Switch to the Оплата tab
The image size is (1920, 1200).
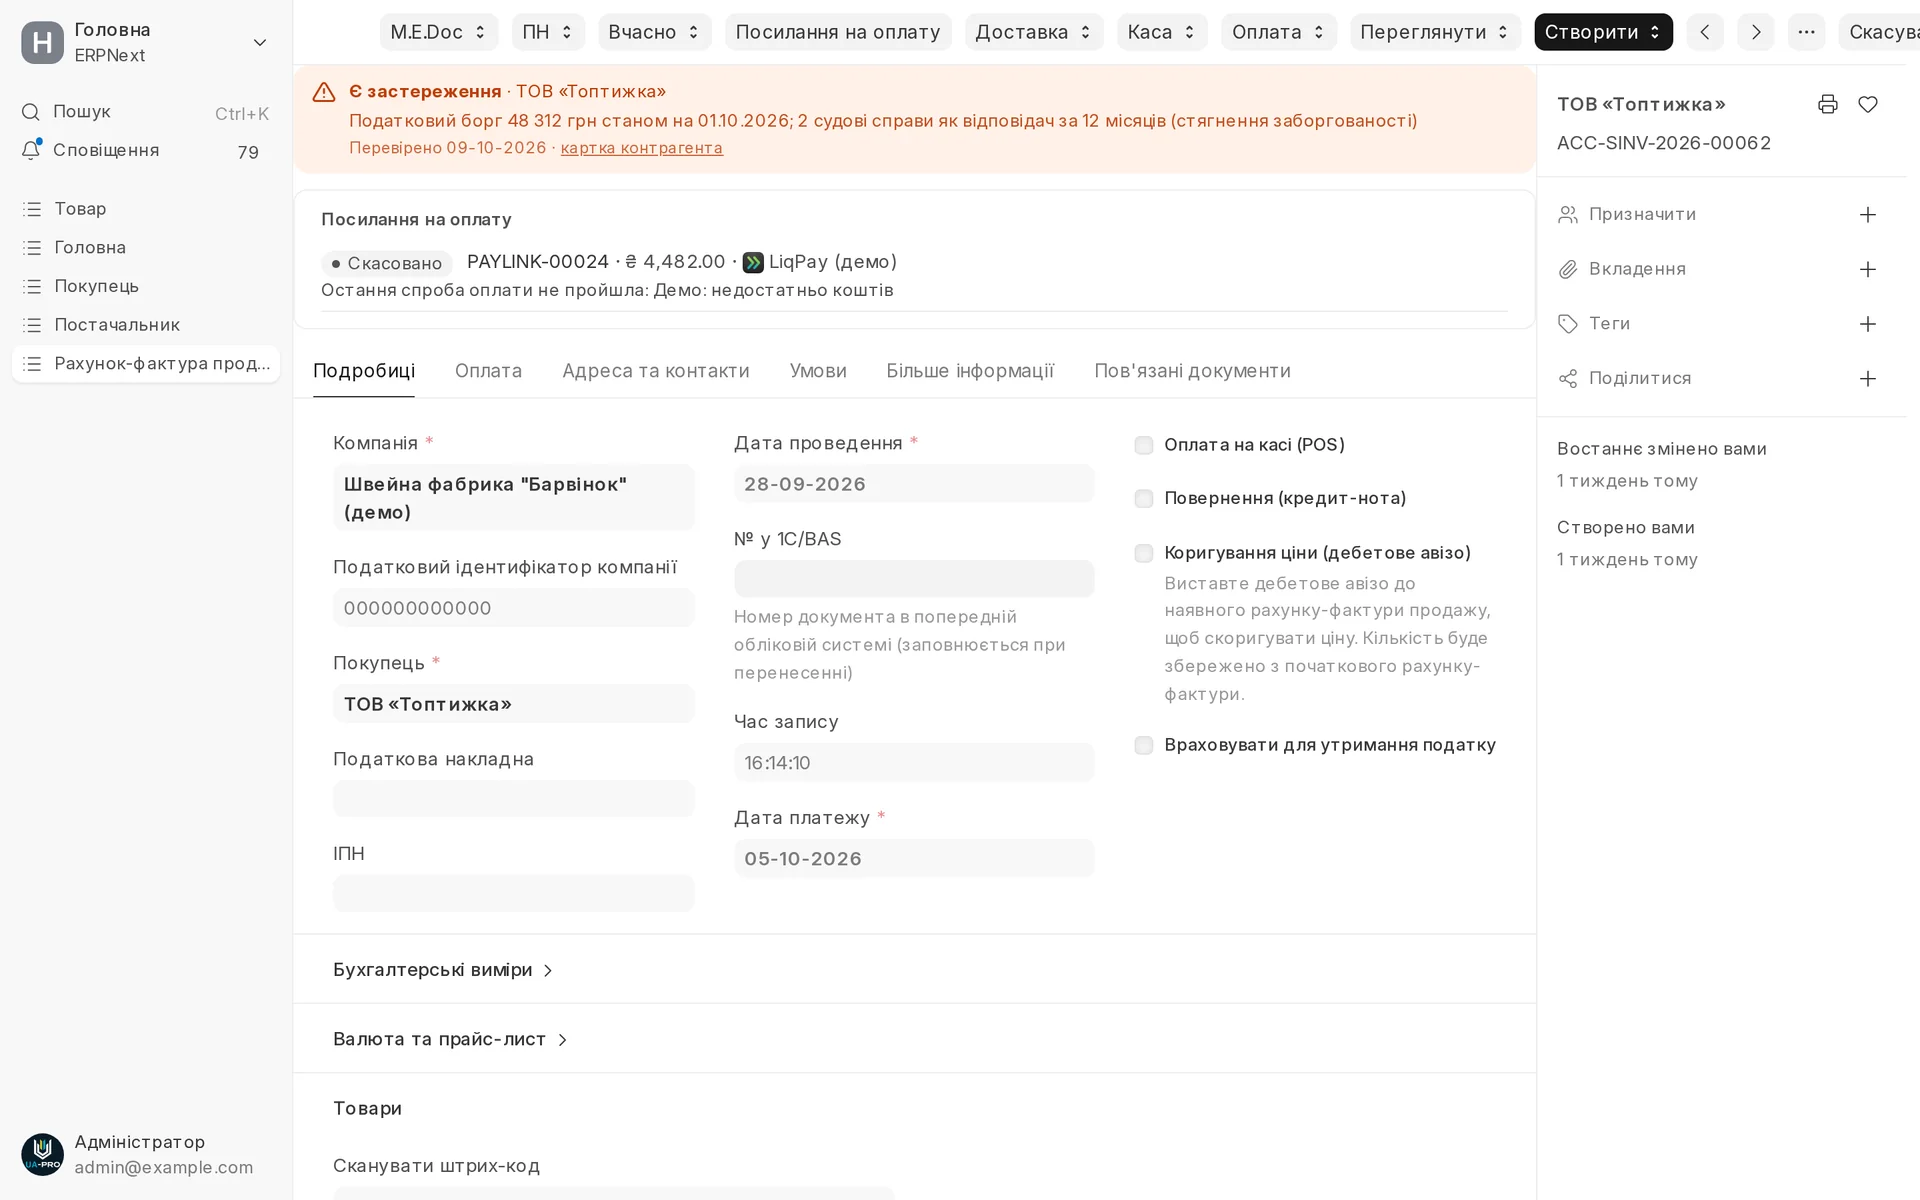(x=488, y=371)
